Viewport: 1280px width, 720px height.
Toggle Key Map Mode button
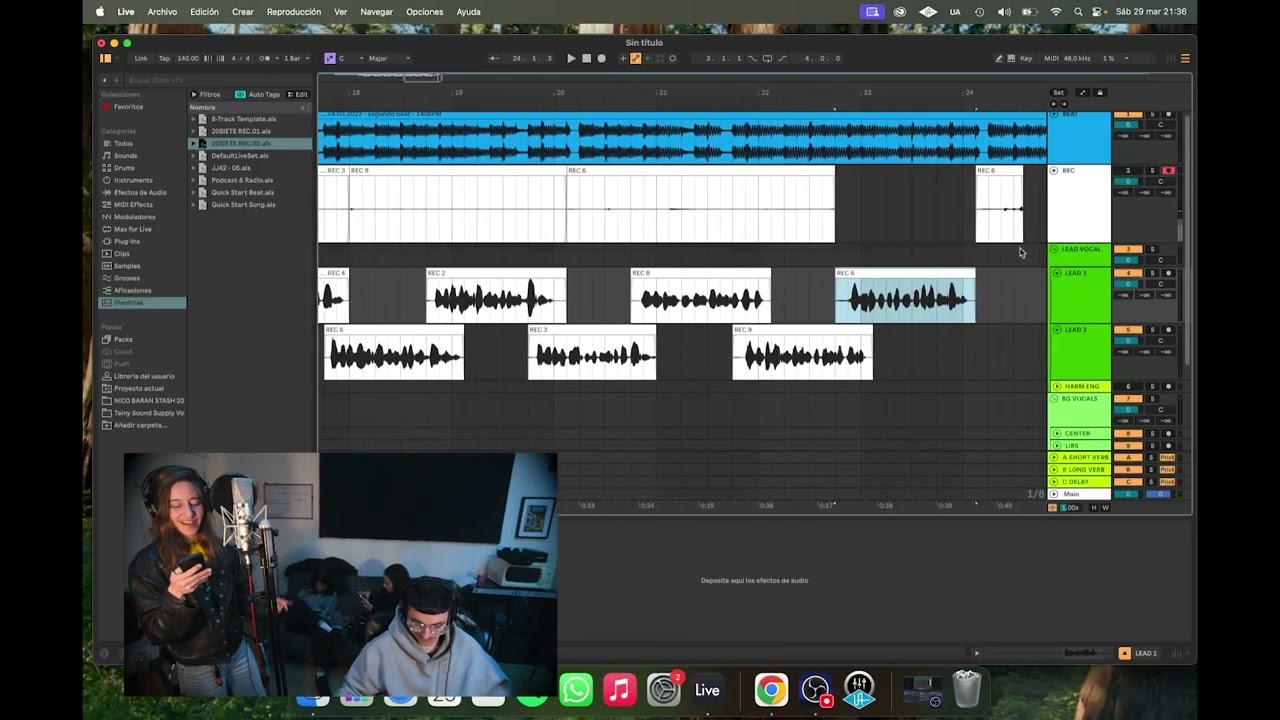1026,58
